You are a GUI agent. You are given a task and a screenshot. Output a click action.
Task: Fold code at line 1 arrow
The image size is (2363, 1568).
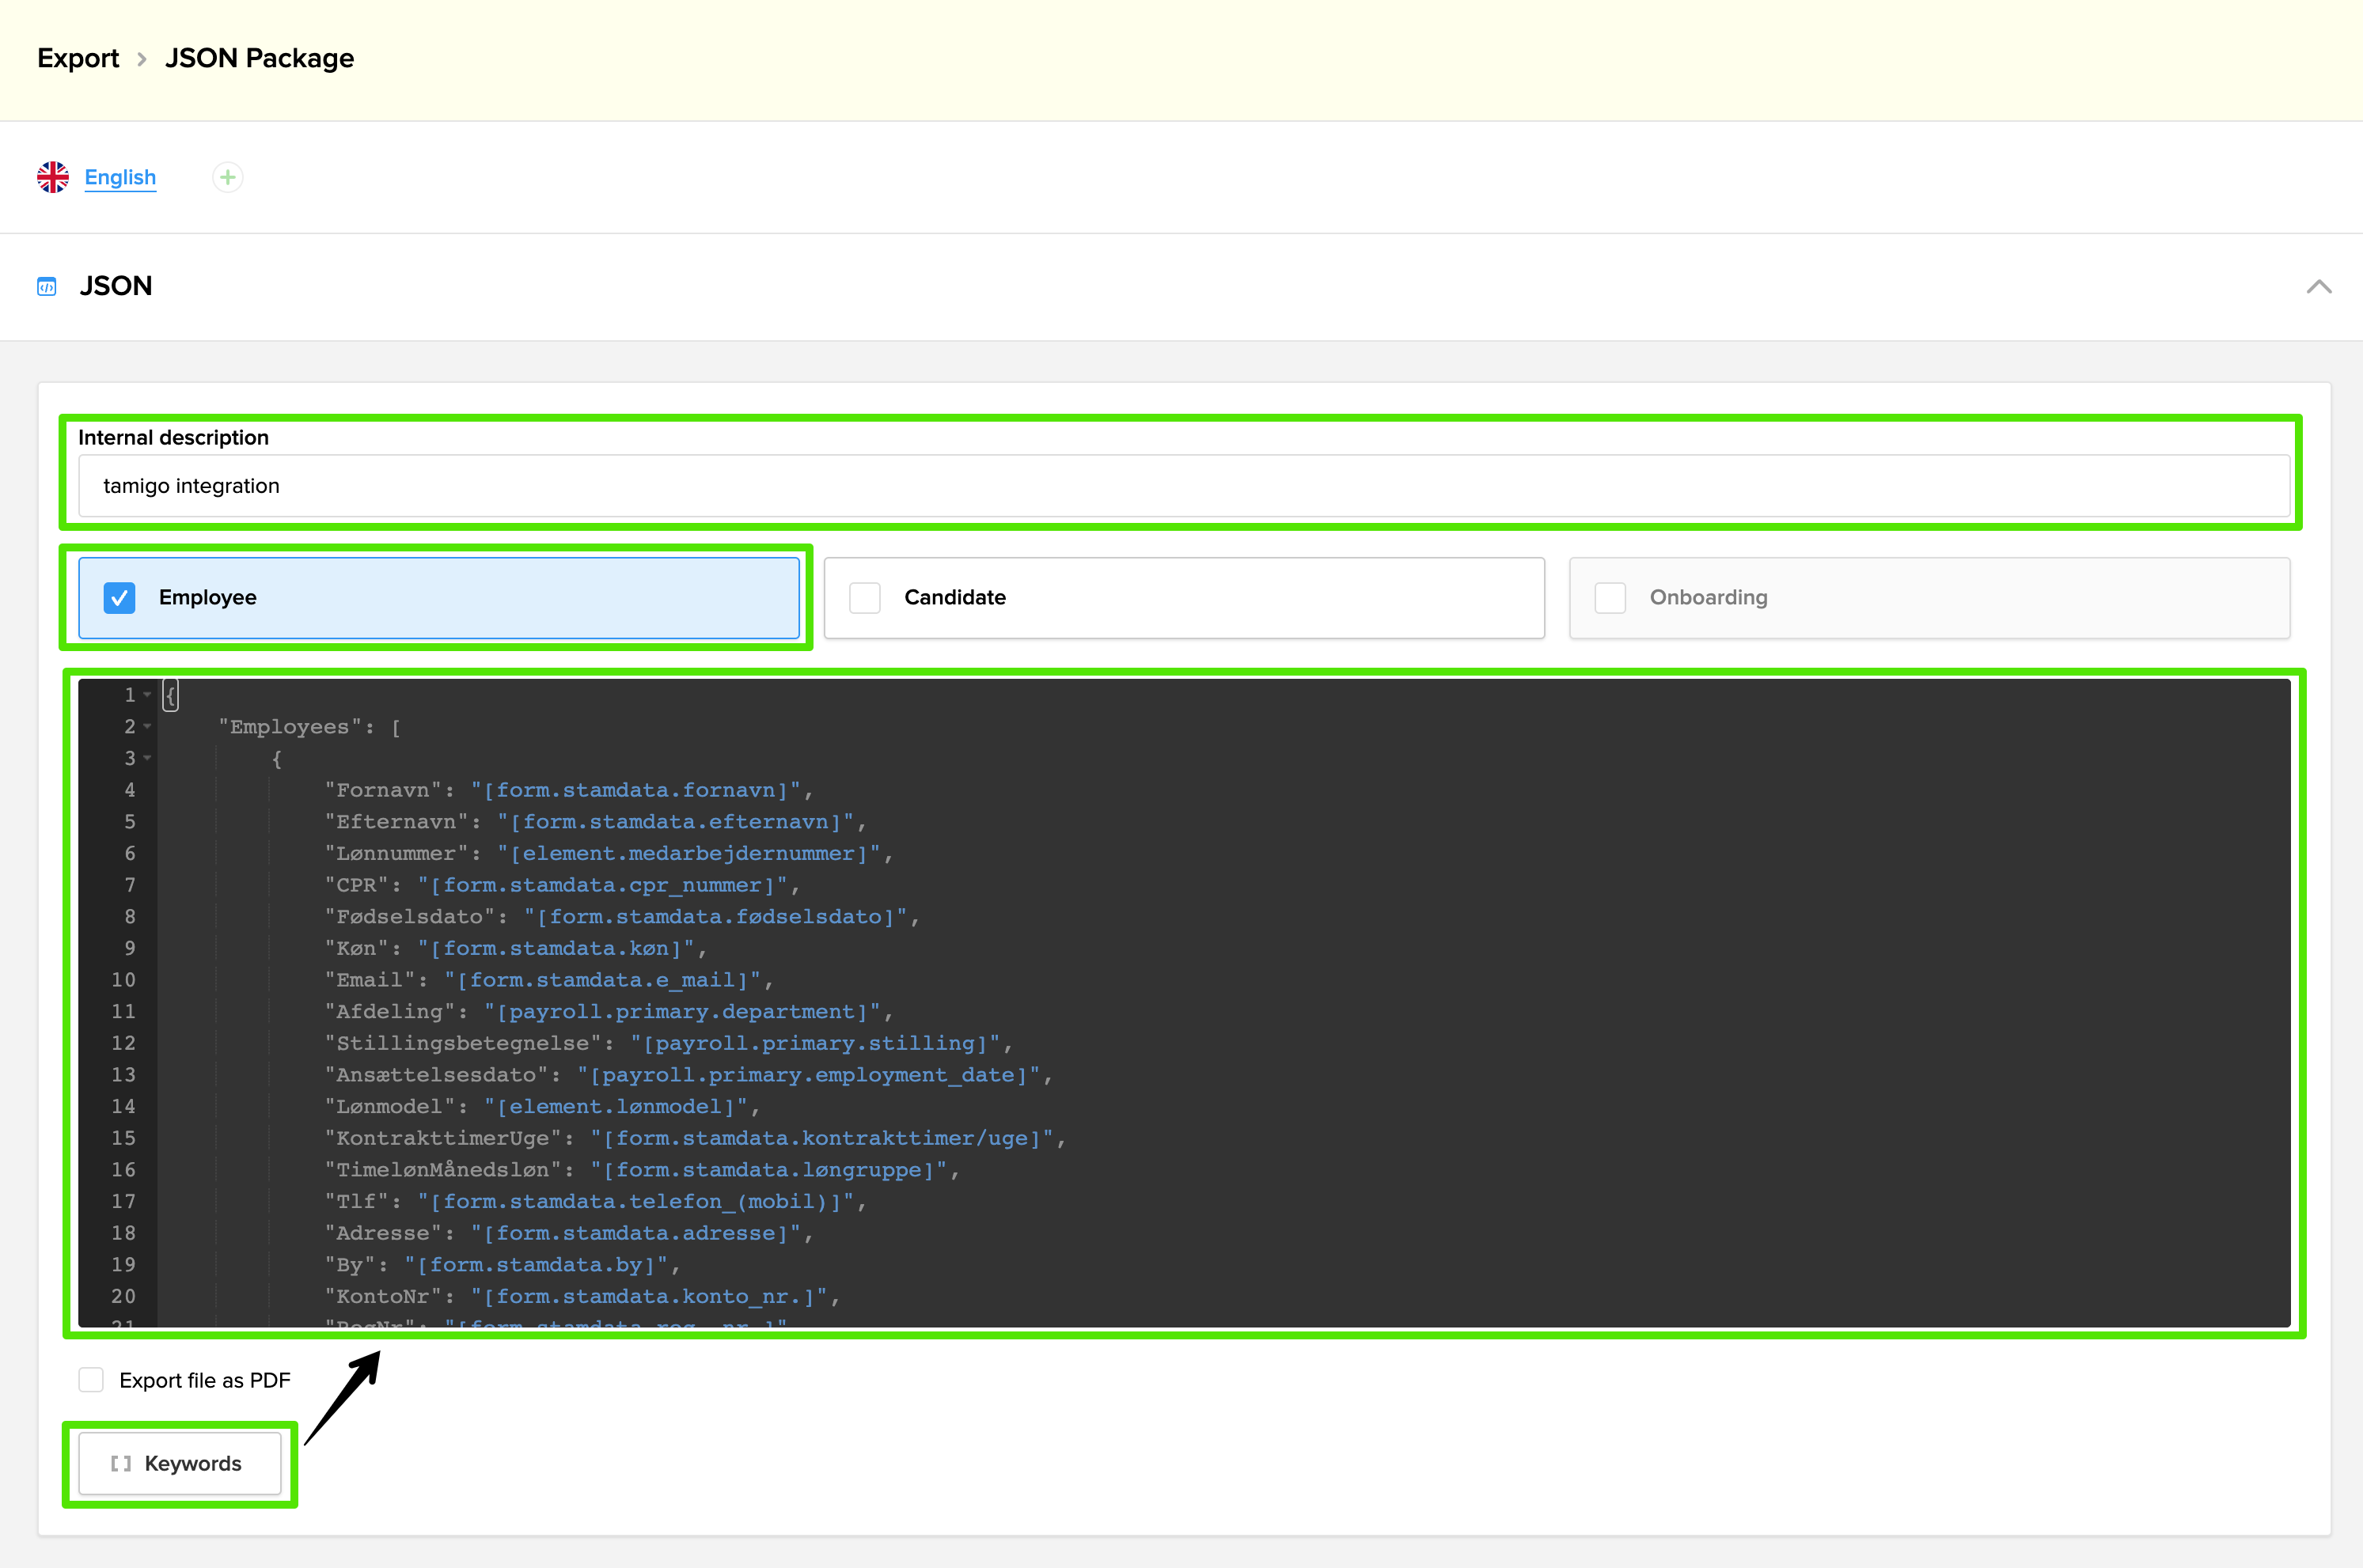point(148,694)
